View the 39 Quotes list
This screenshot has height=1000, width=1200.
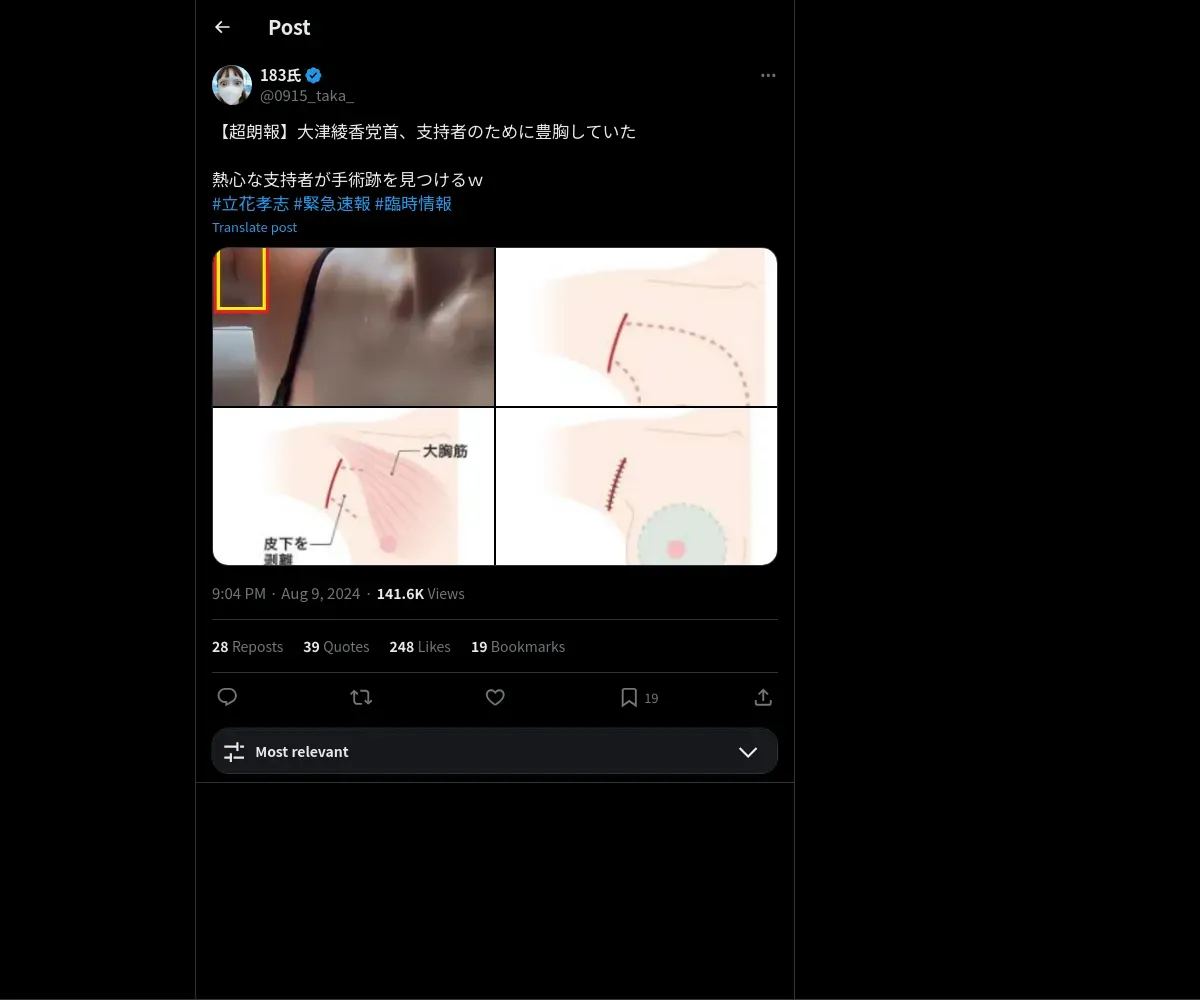(336, 647)
